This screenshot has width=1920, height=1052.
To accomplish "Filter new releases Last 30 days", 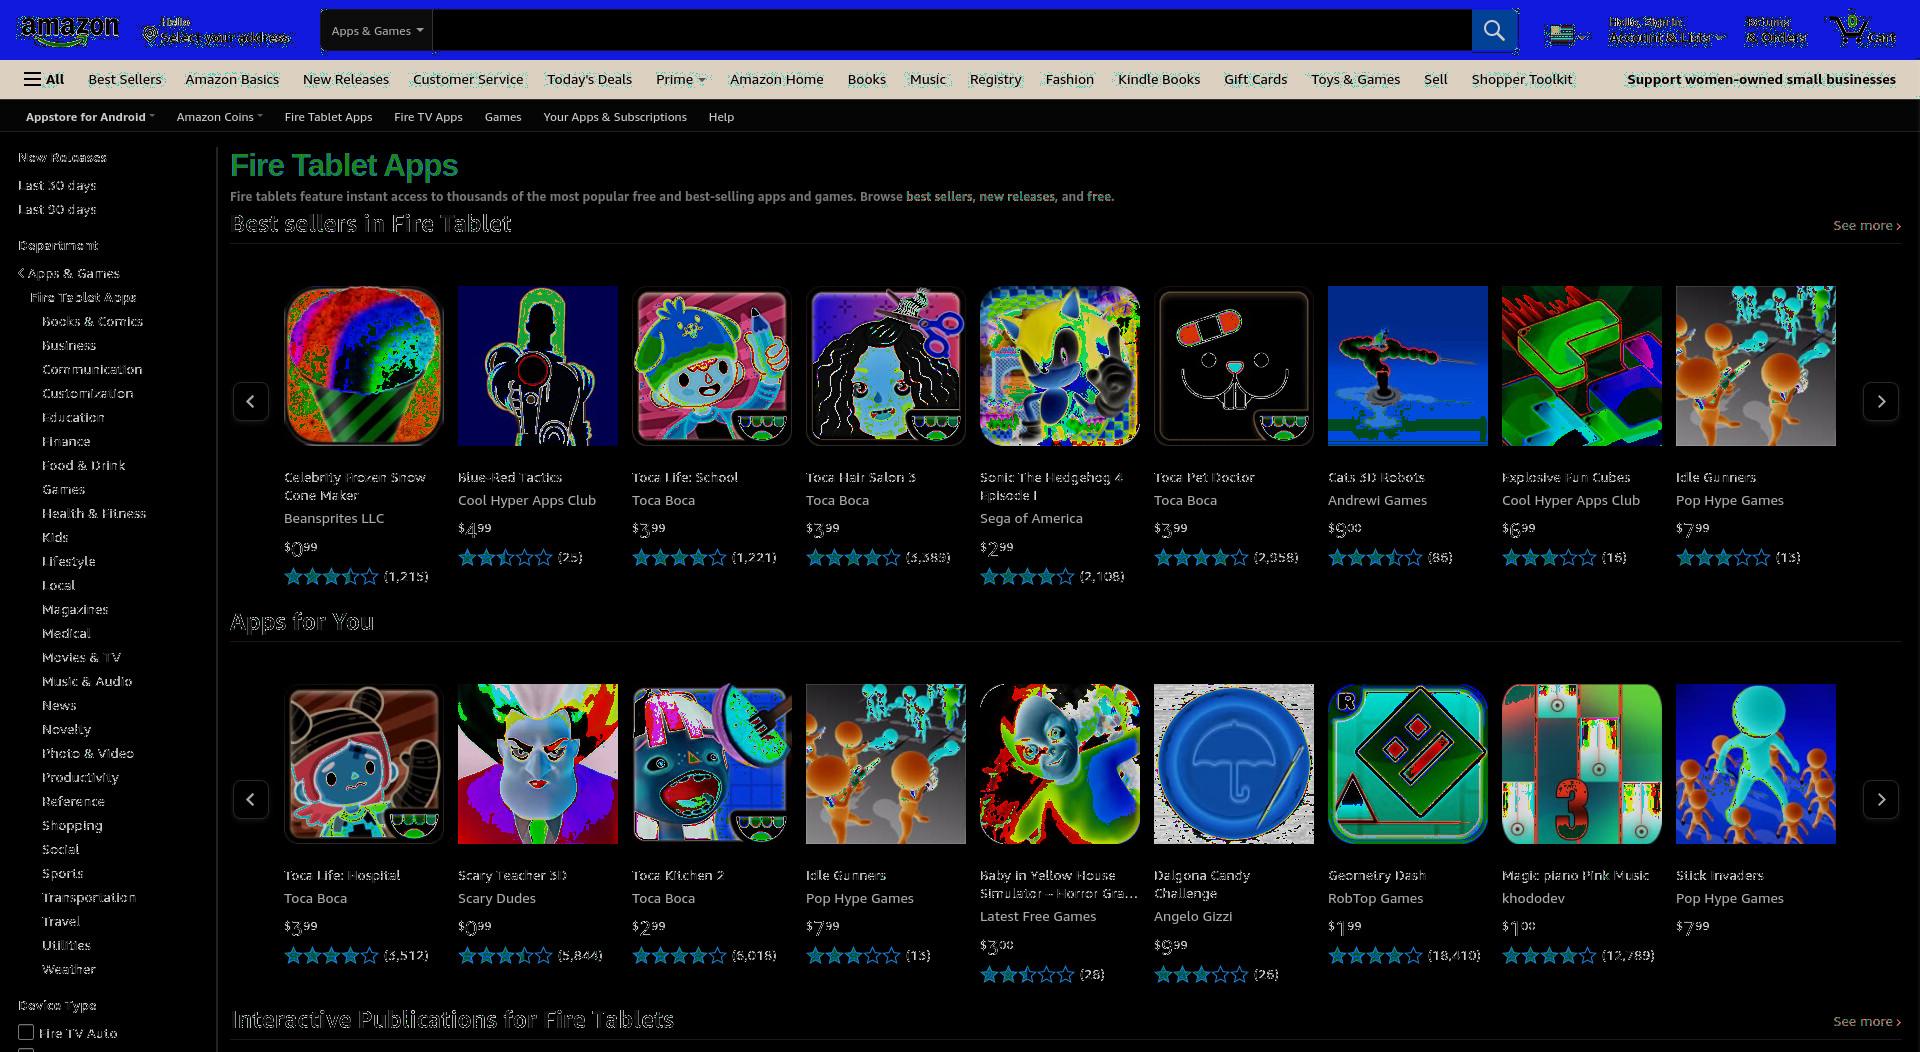I will (x=57, y=185).
